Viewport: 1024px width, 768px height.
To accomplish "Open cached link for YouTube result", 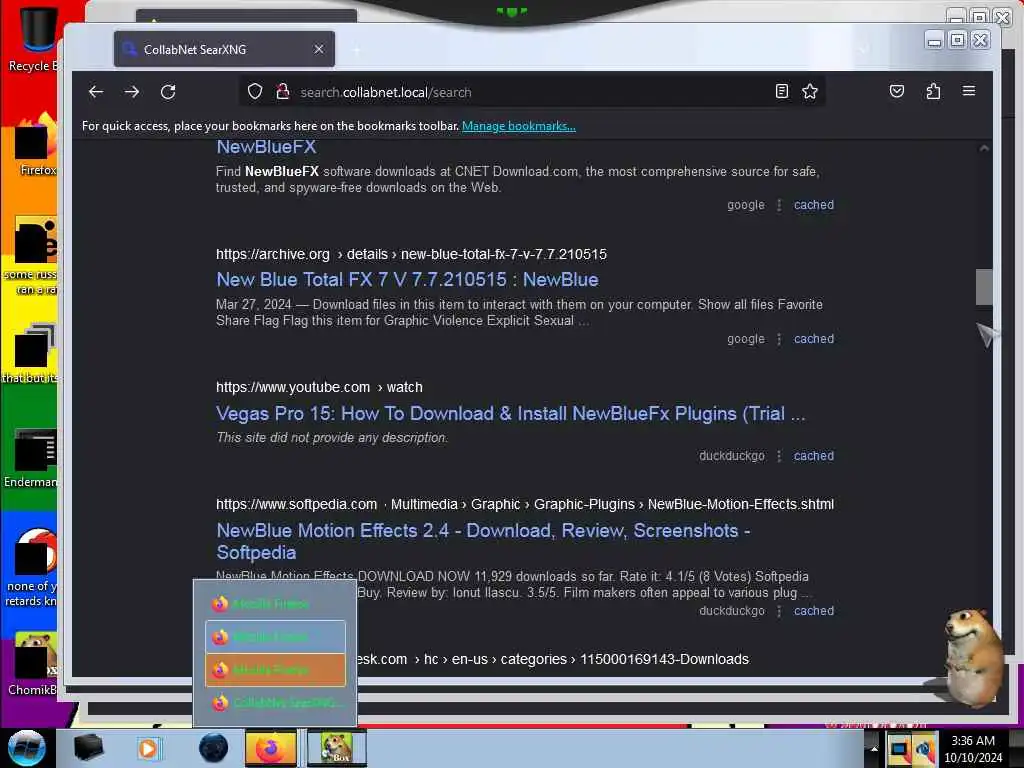I will point(814,456).
